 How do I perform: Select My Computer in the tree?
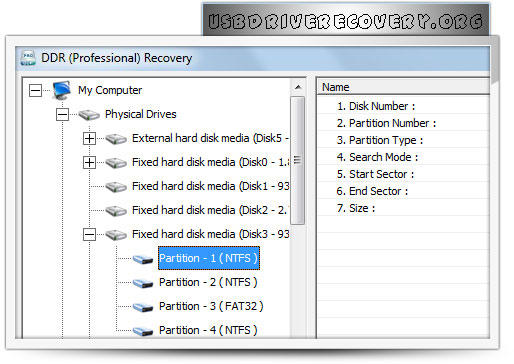(110, 90)
